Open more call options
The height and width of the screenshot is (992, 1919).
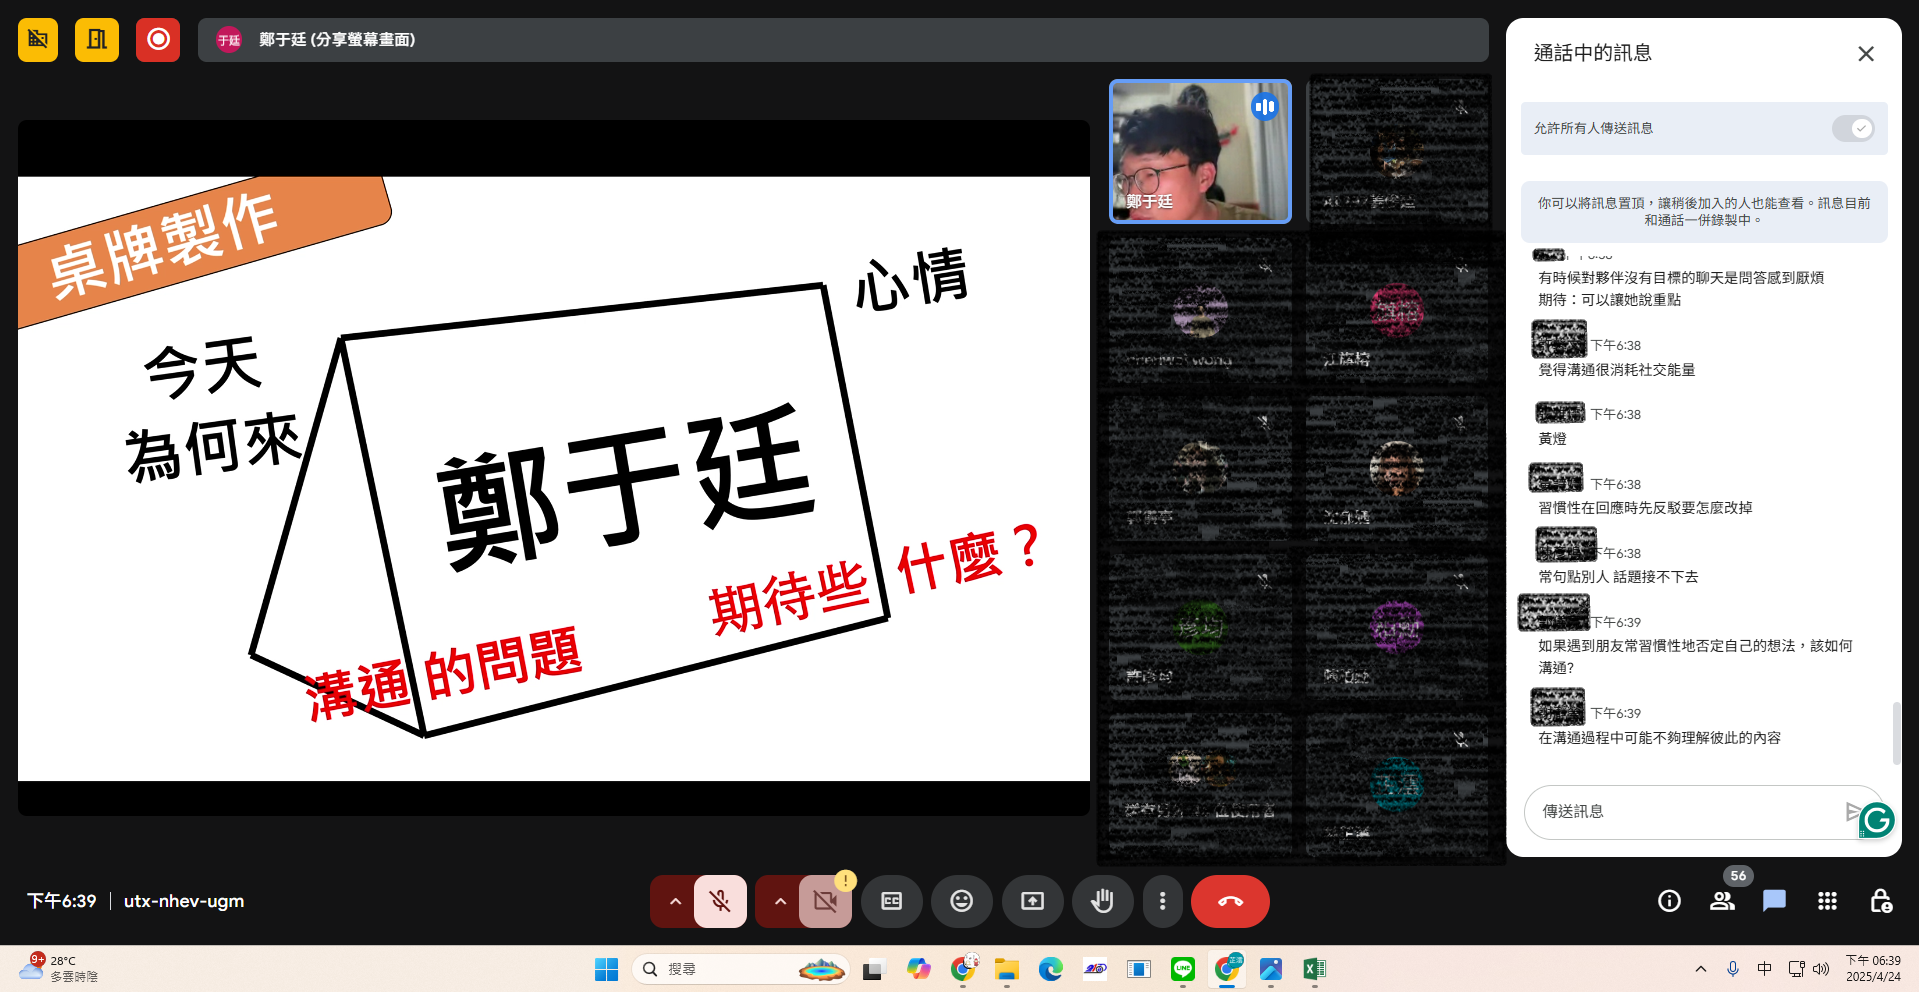1162,901
